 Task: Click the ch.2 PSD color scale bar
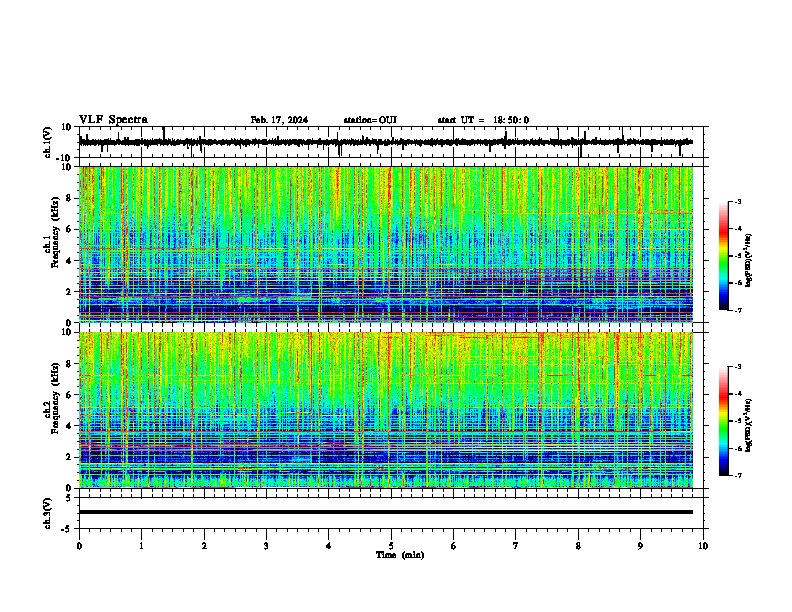[x=724, y=421]
